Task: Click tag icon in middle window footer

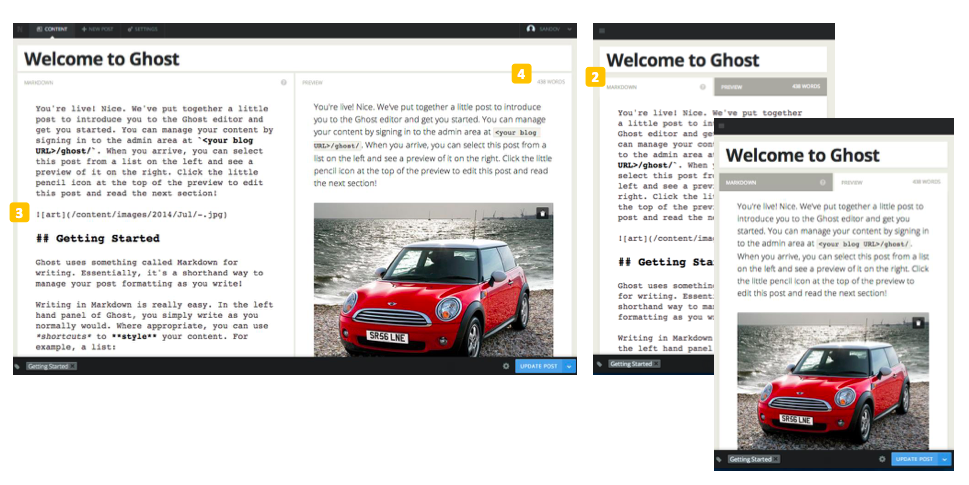Action: coord(599,364)
